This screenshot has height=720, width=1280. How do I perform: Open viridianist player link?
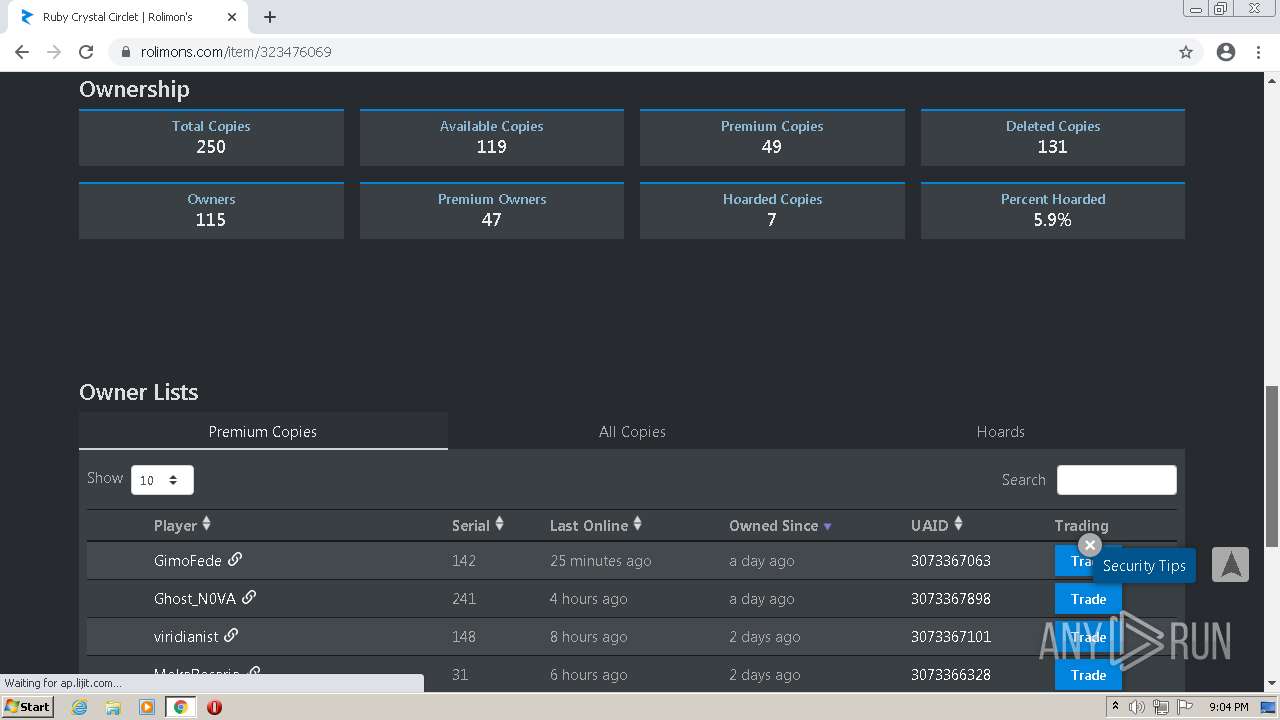point(186,637)
